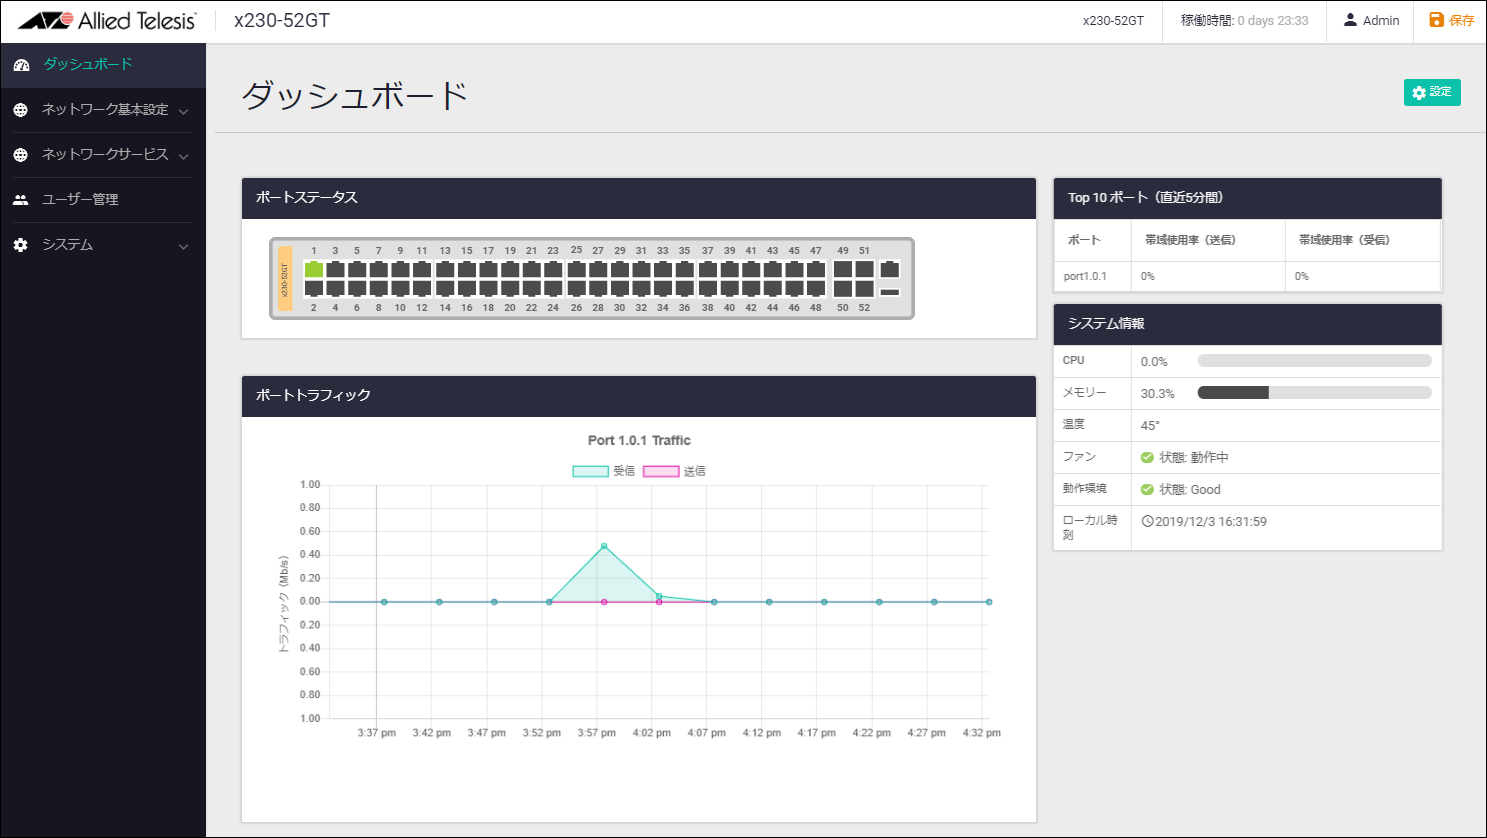The height and width of the screenshot is (838, 1487).
Task: Toggle the 送信 legend series in chart
Action: (x=661, y=471)
